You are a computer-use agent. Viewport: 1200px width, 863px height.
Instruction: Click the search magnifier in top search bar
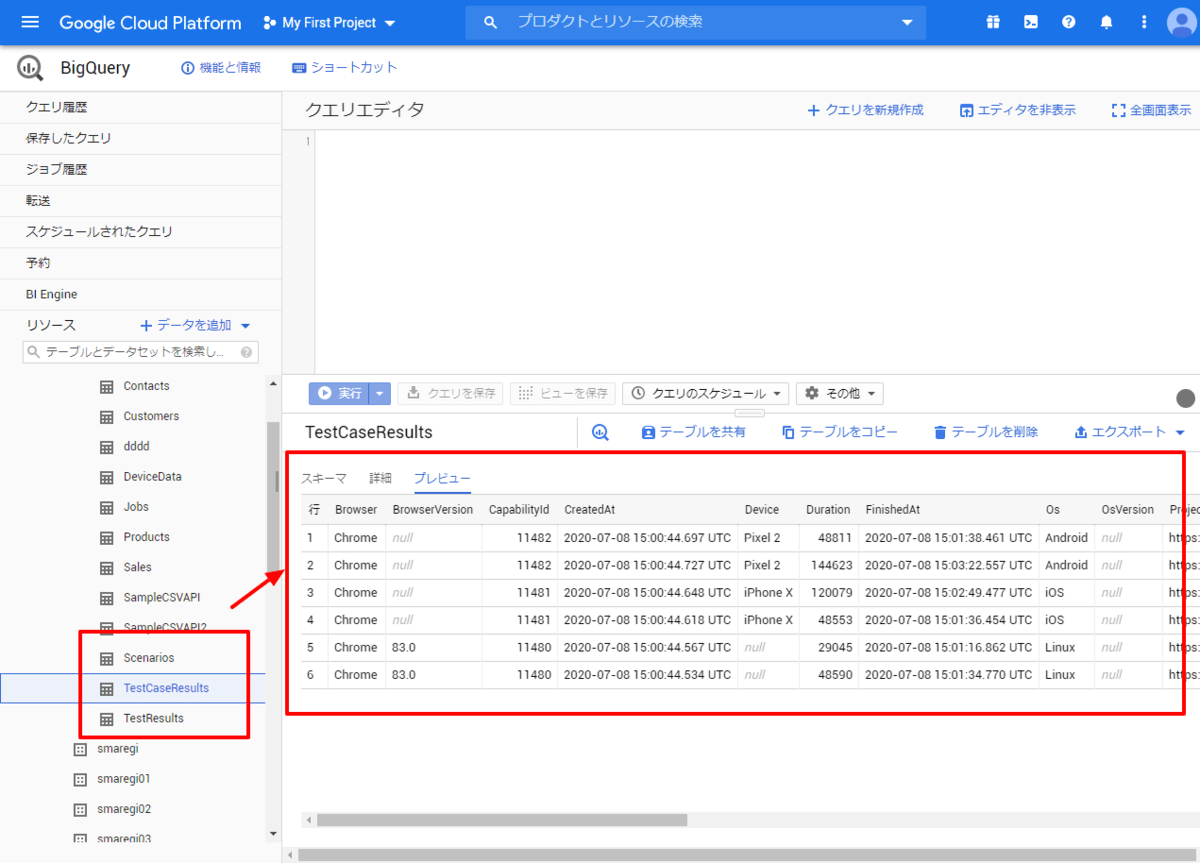tap(490, 22)
